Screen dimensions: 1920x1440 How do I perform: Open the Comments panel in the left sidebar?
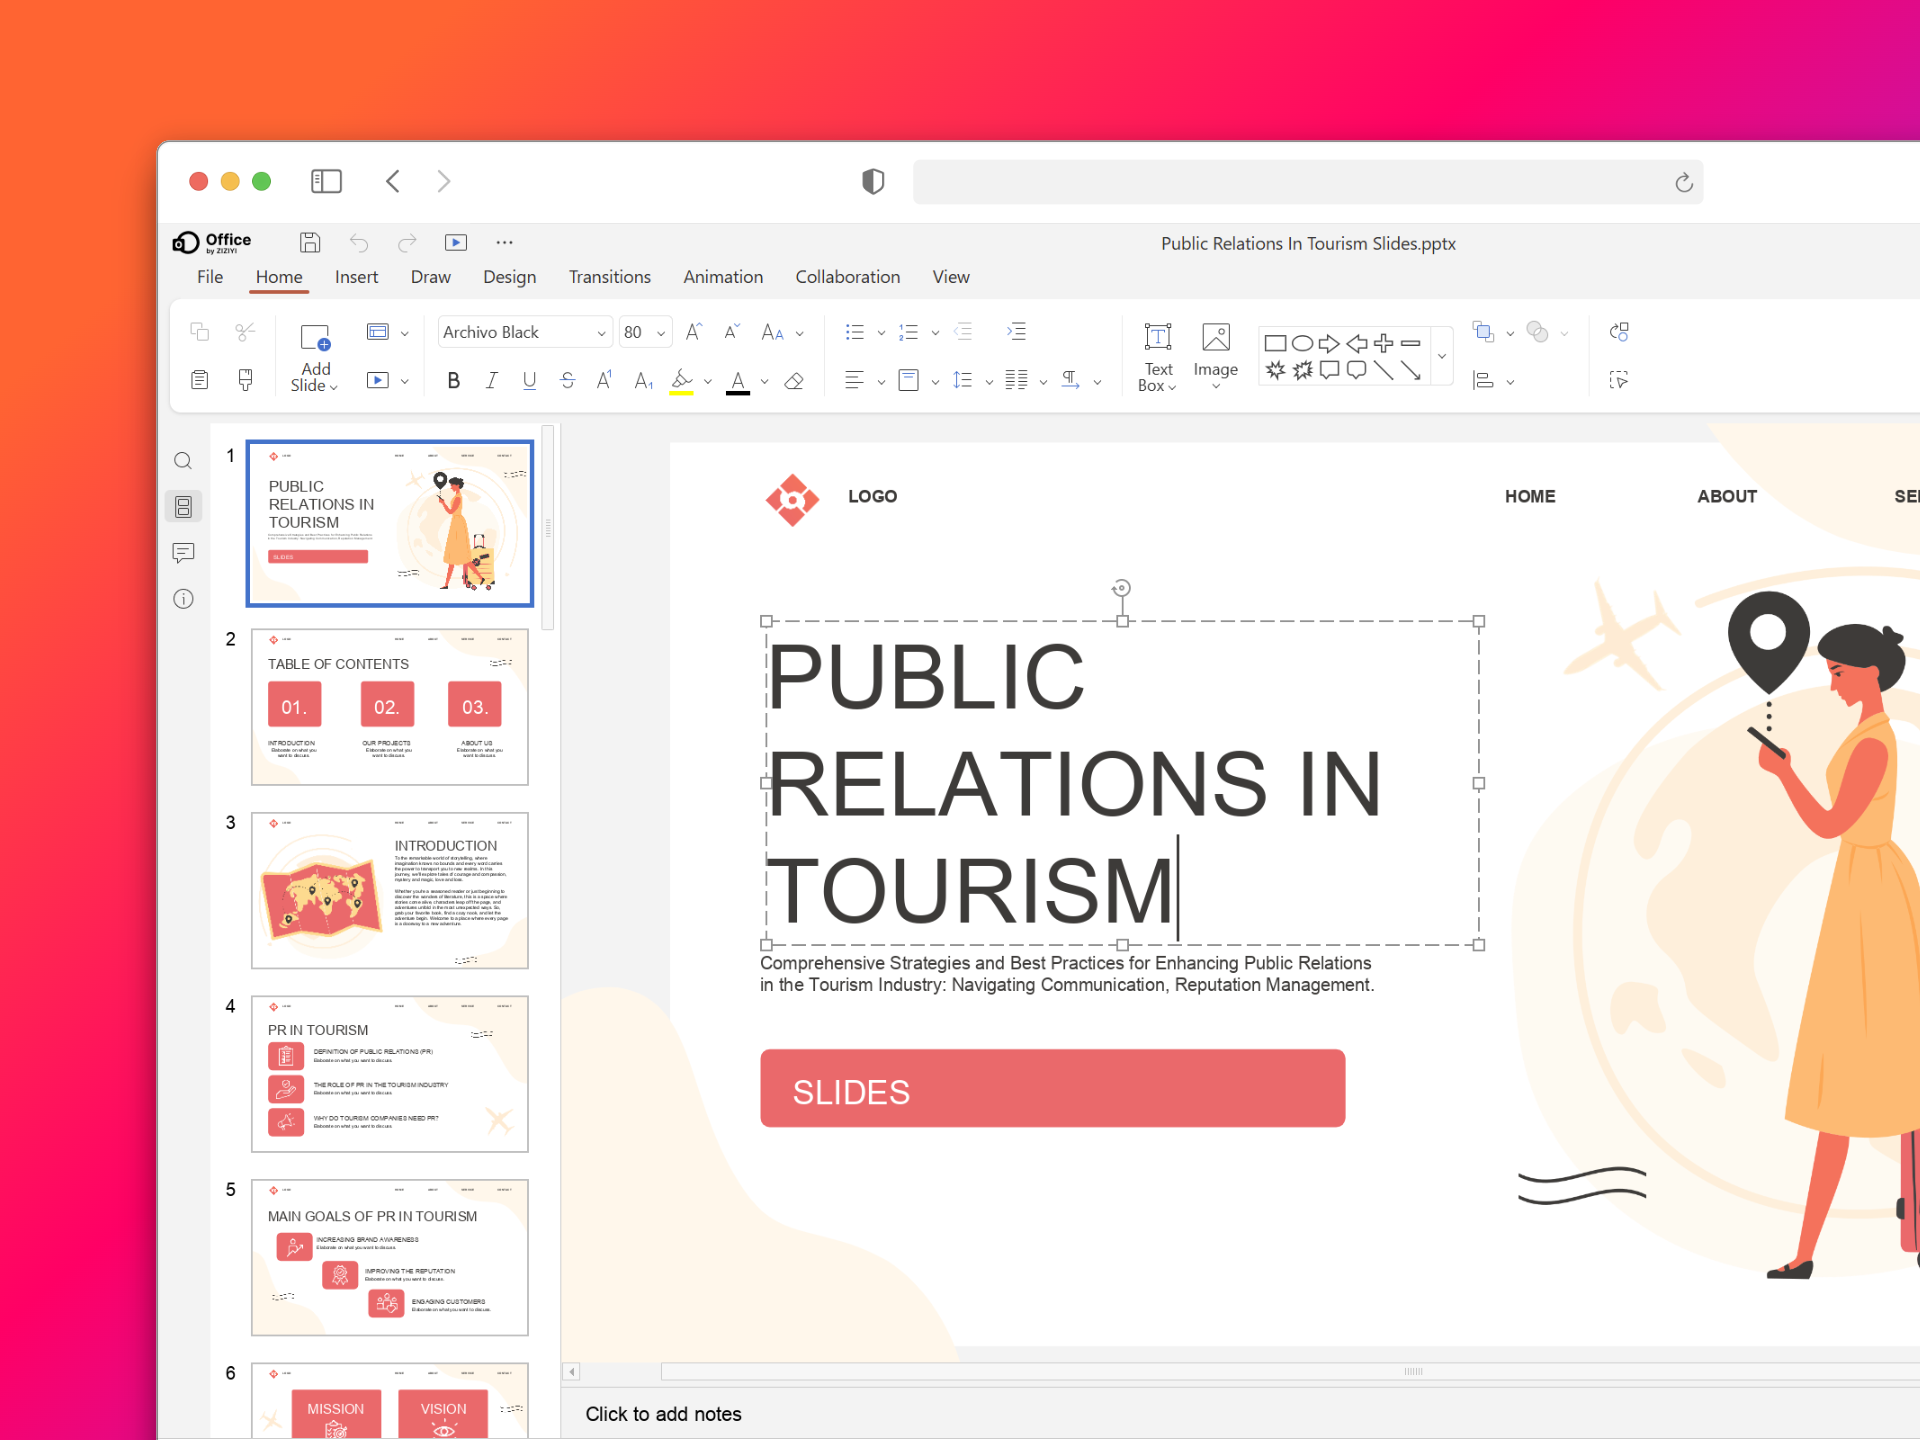pos(183,553)
